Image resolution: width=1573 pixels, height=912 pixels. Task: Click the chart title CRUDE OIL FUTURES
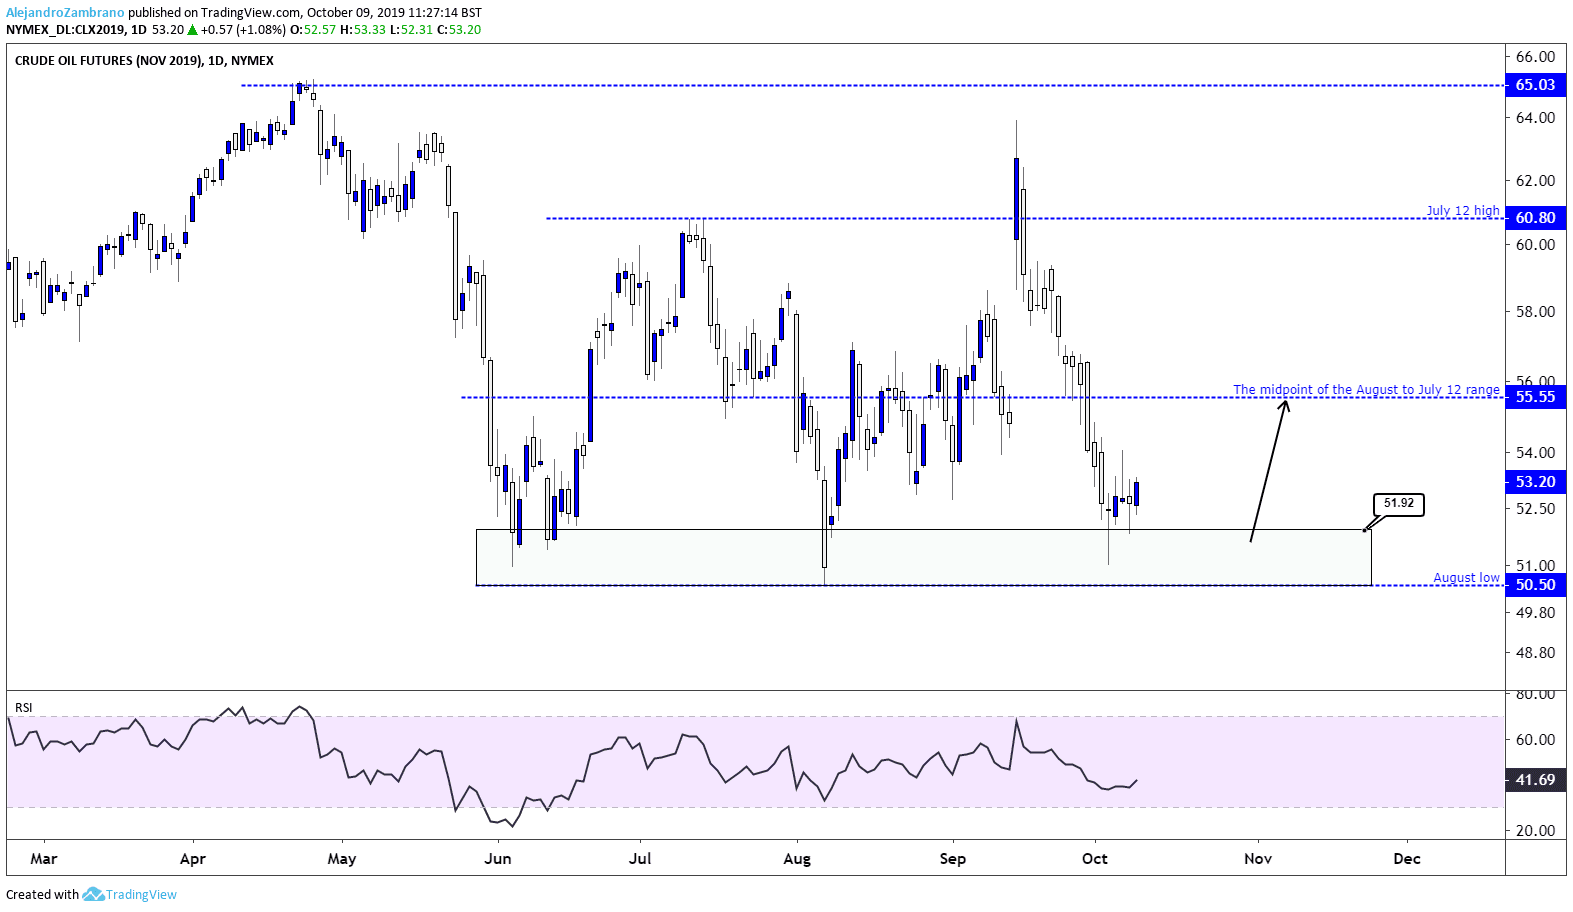(x=144, y=61)
